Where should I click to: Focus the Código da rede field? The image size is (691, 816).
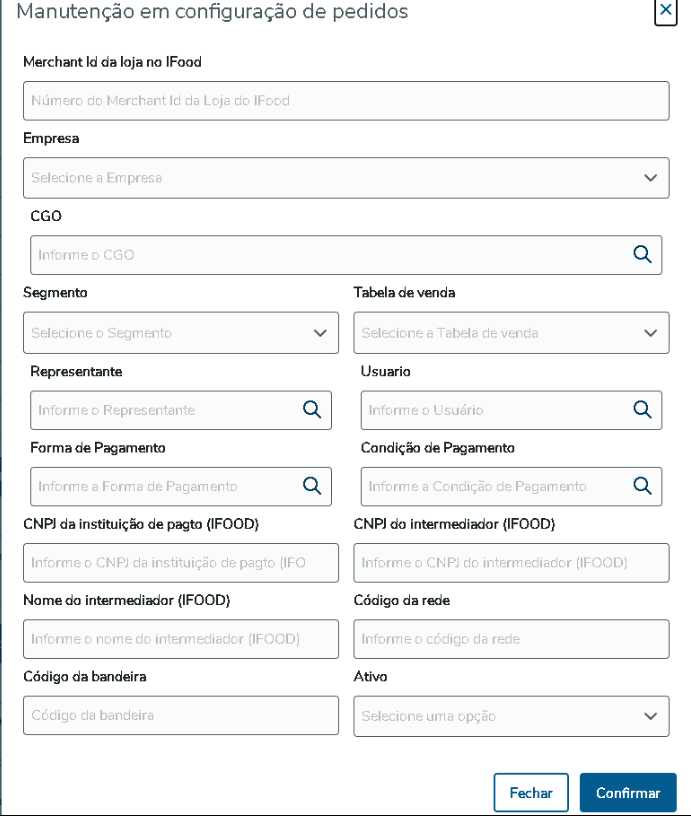coord(510,639)
